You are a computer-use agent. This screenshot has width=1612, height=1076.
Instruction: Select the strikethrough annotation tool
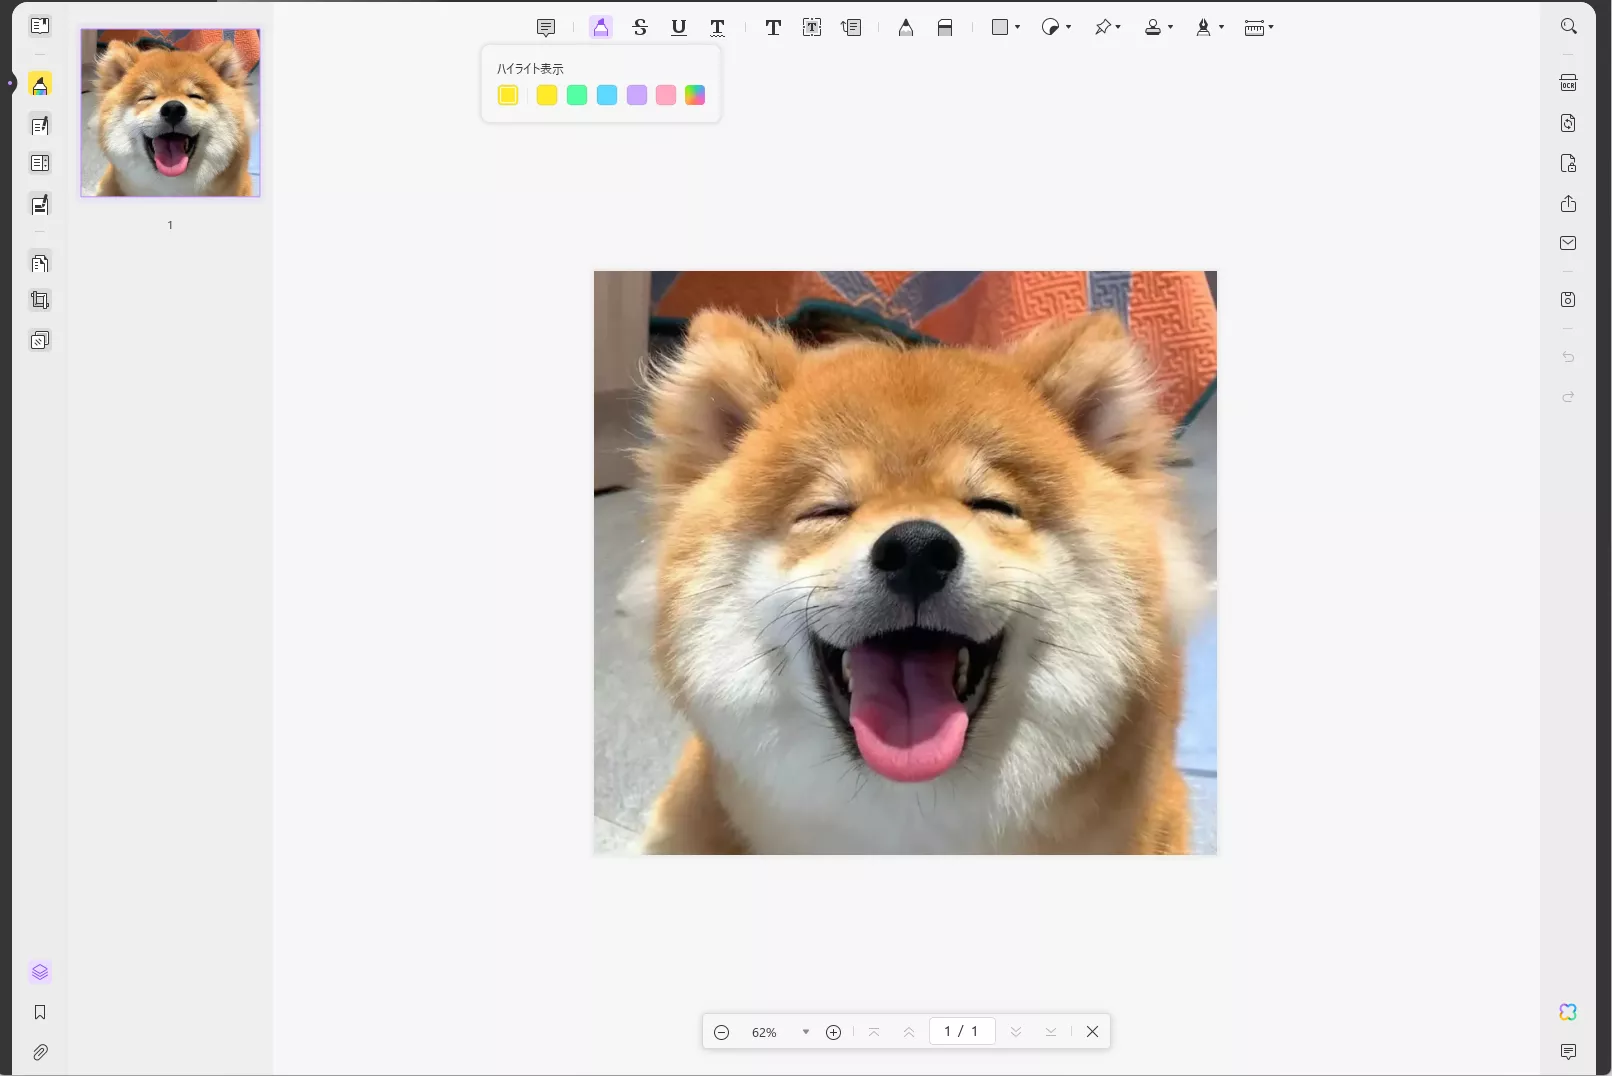tap(640, 27)
